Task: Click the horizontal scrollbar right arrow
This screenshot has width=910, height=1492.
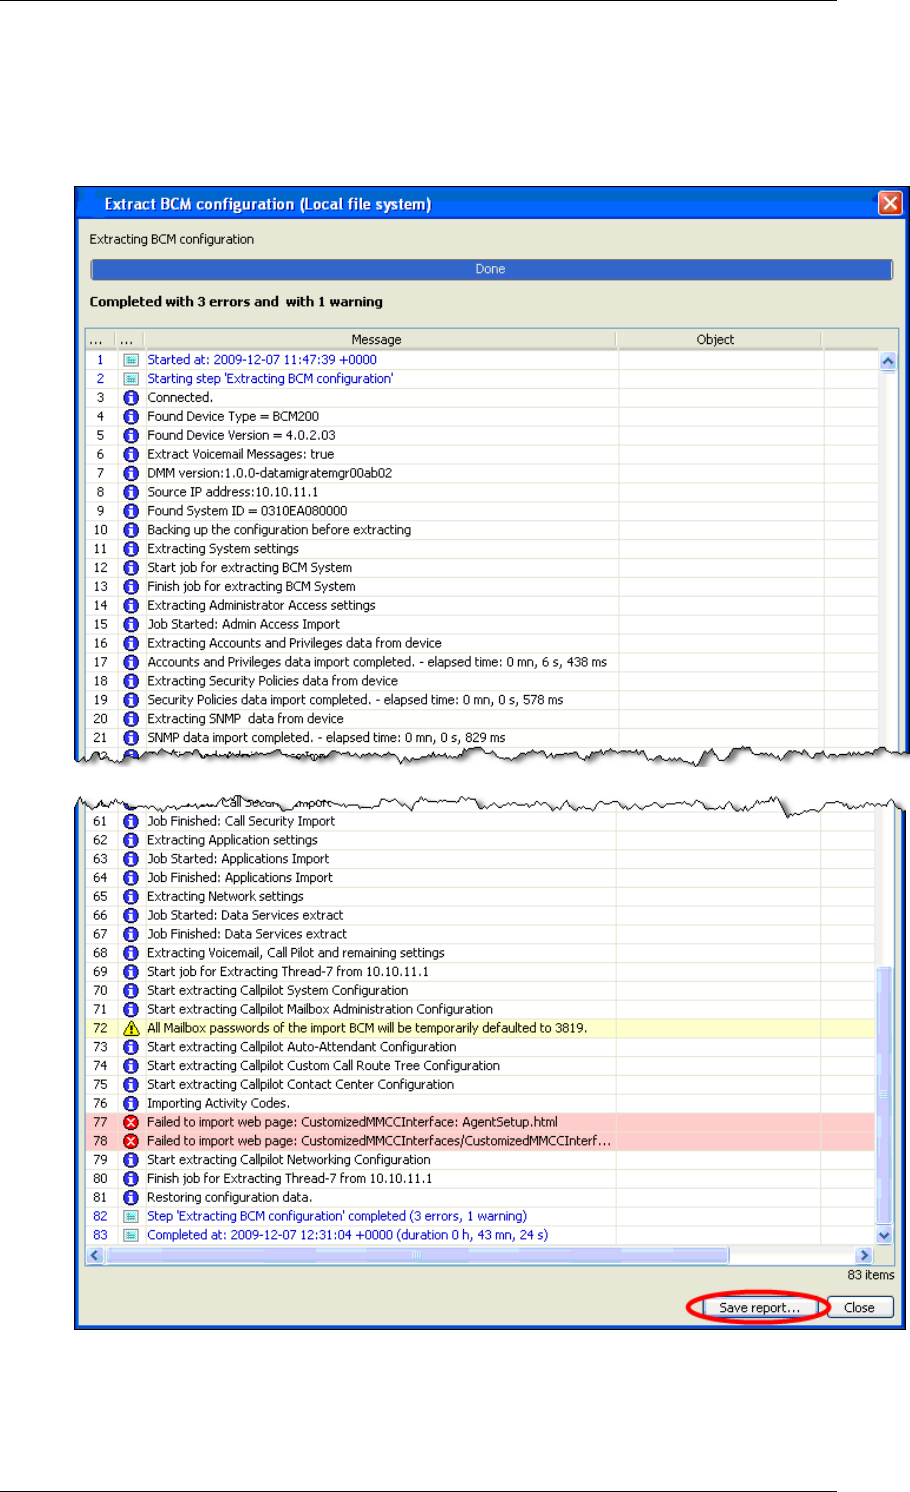Action: pos(864,1255)
